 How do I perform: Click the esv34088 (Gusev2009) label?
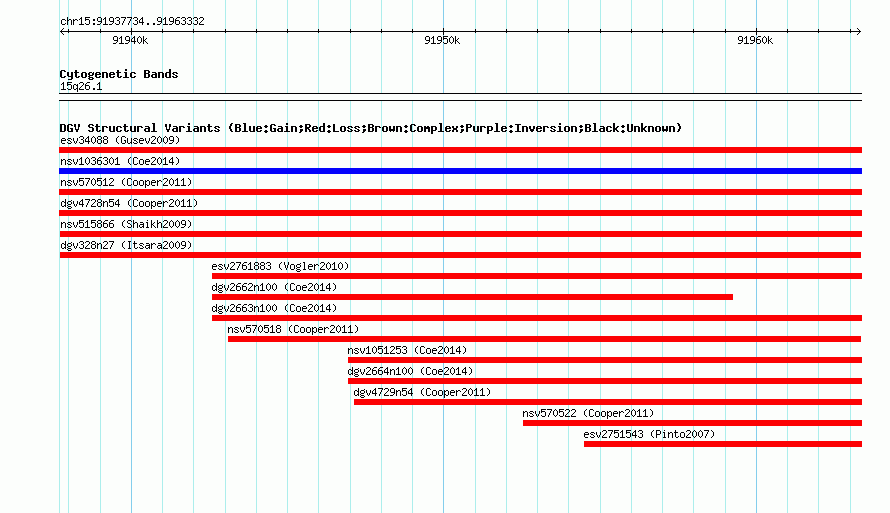pyautogui.click(x=120, y=140)
